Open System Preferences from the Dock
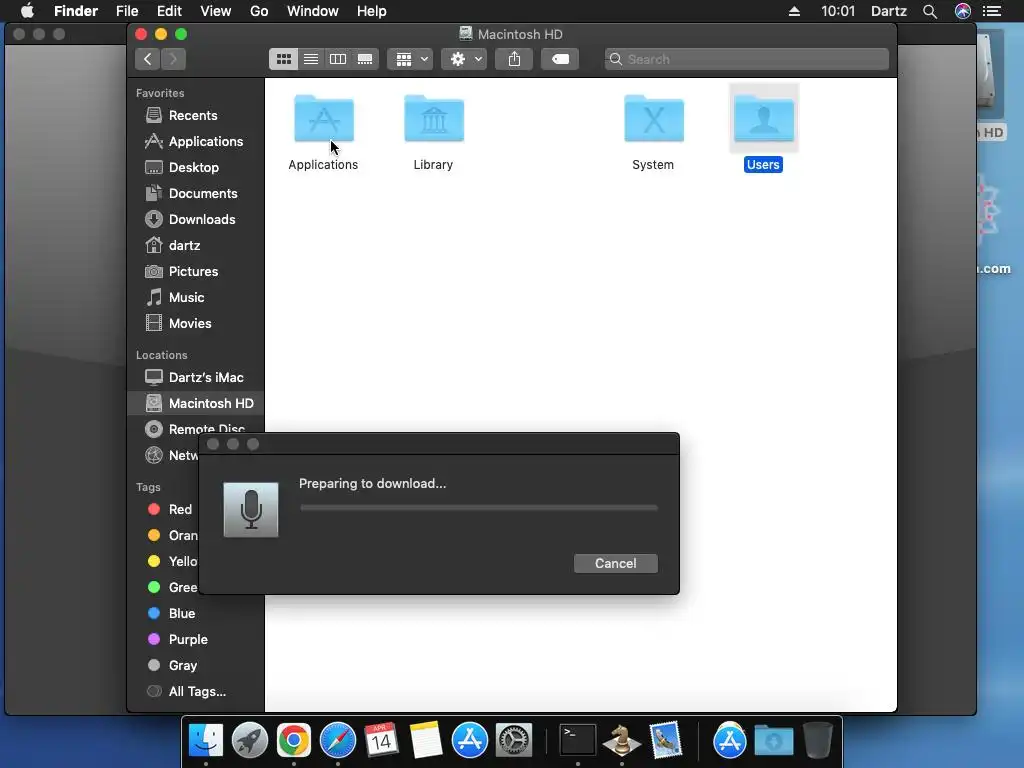1024x768 pixels. [x=514, y=740]
